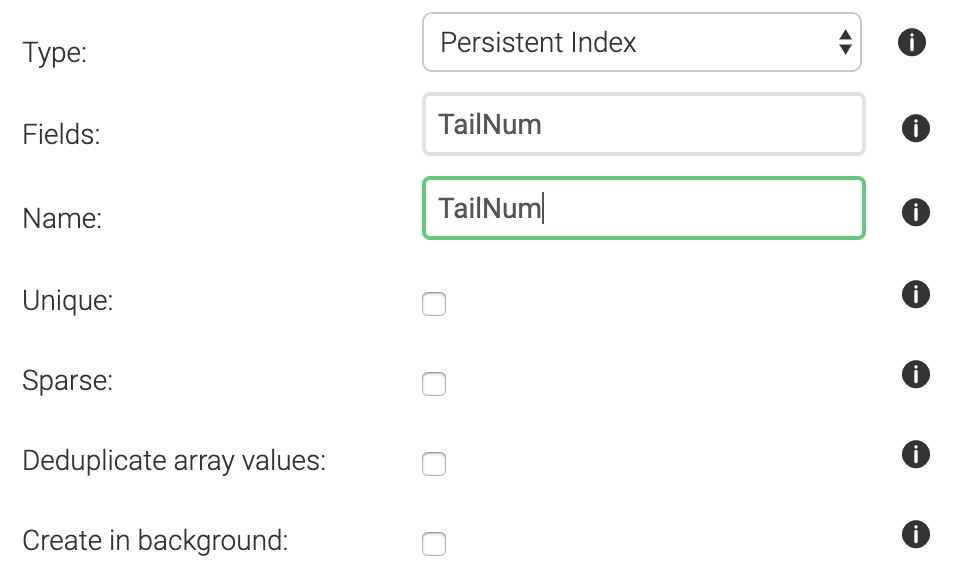Focus the Name input field
The width and height of the screenshot is (956, 584).
[x=644, y=208]
